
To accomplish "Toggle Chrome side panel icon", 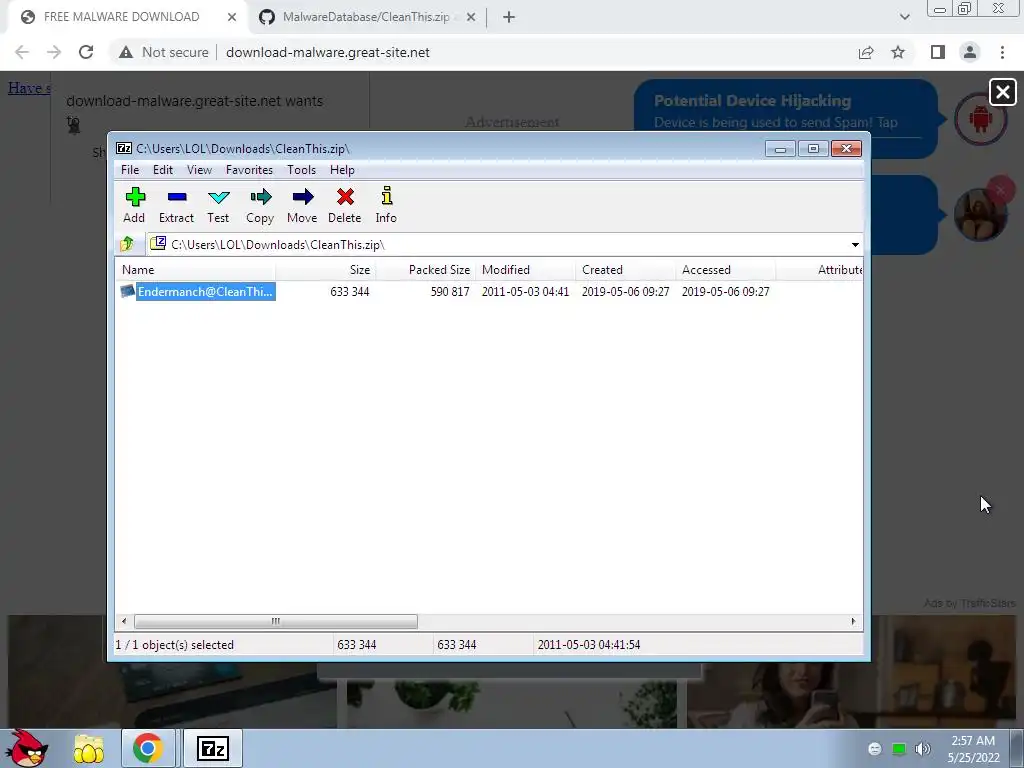I will (938, 52).
